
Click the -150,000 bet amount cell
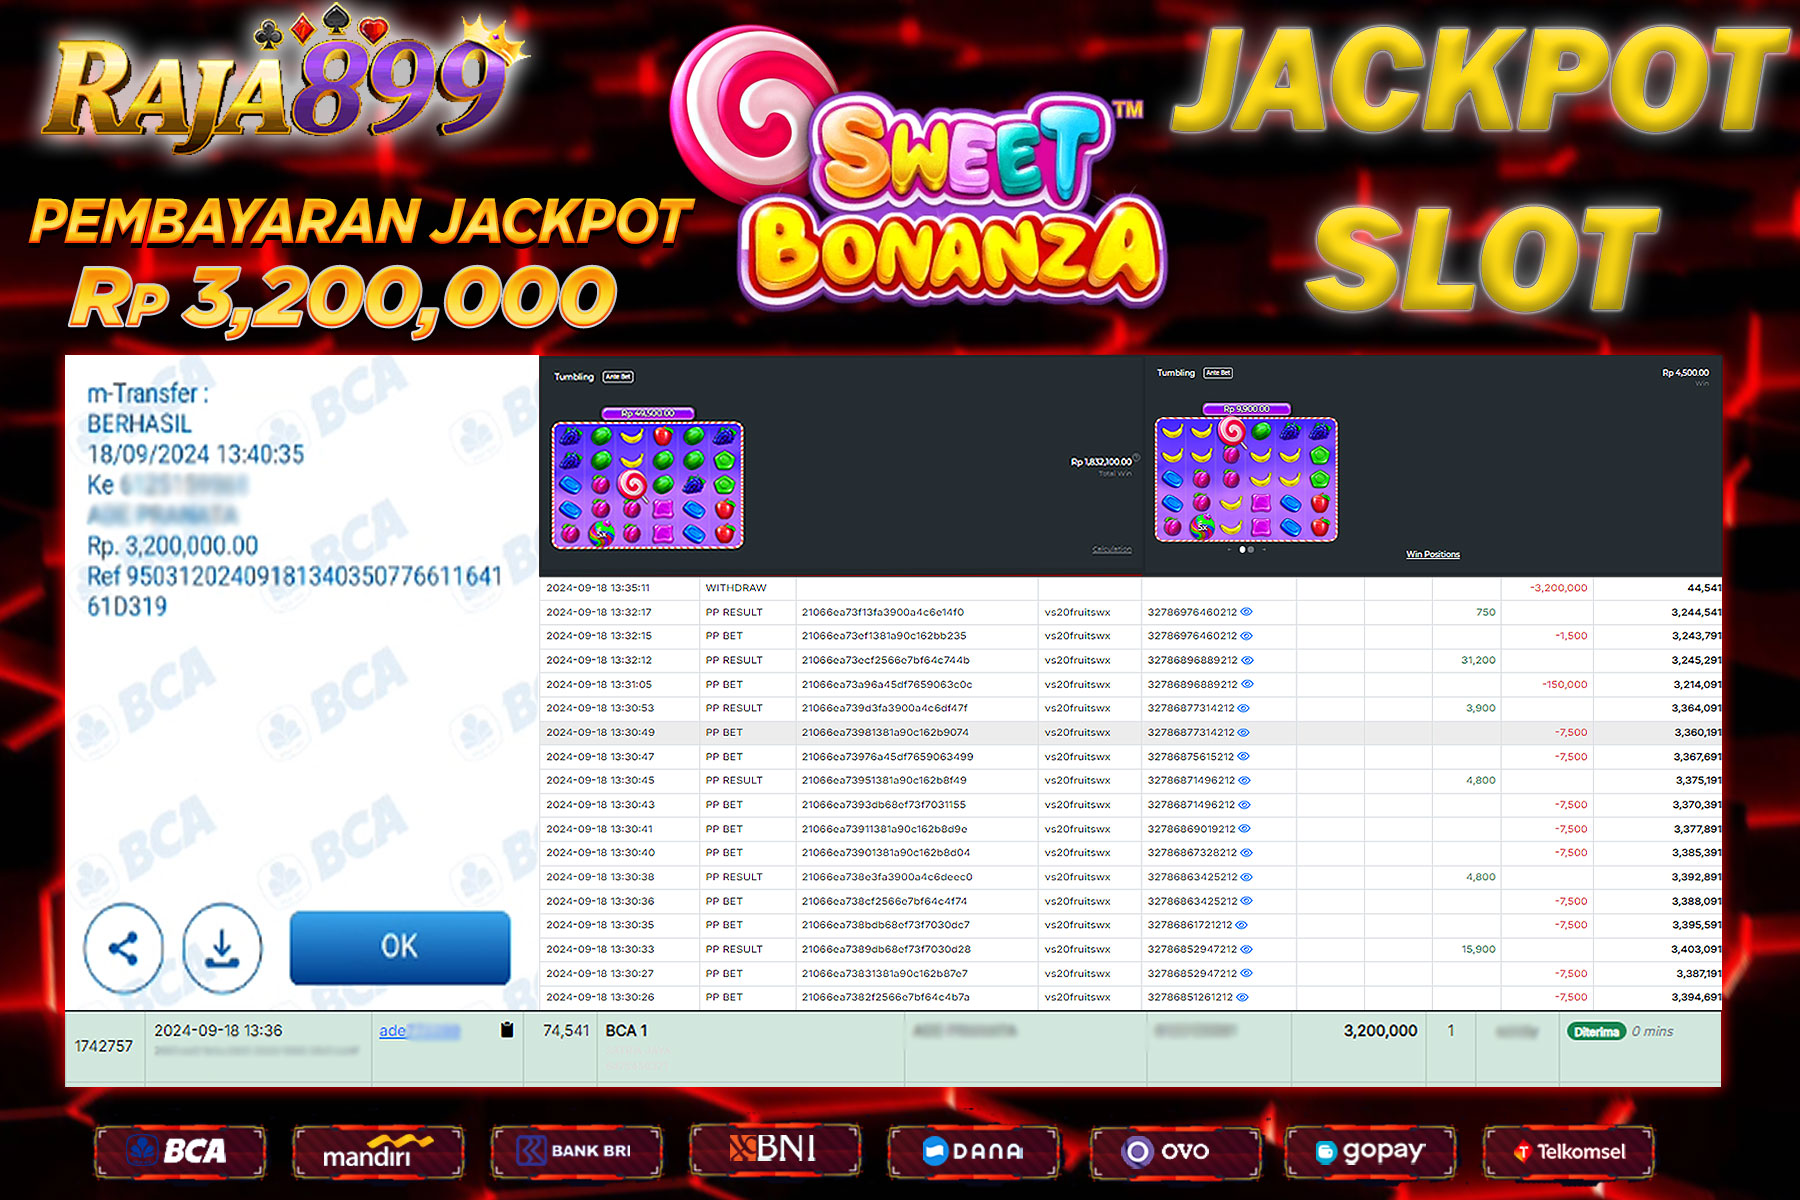click(x=1565, y=685)
